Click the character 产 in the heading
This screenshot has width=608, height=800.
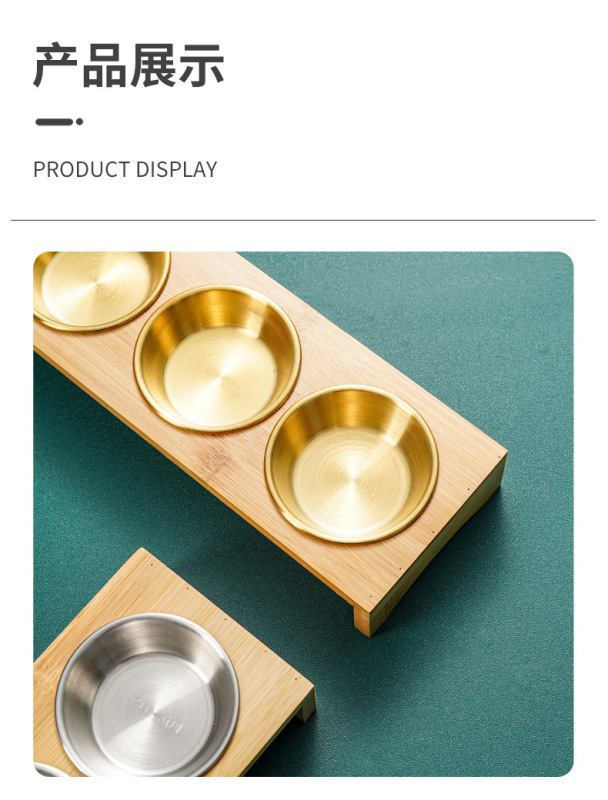tap(56, 65)
